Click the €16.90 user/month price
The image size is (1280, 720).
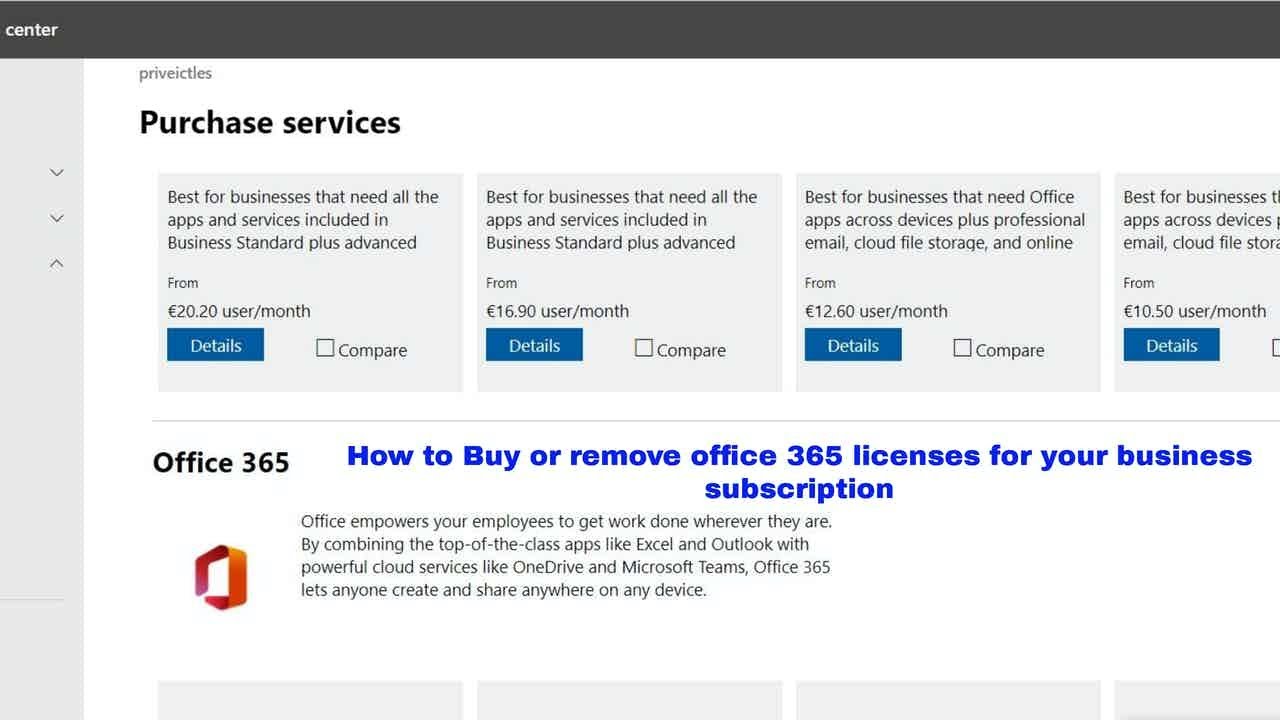pyautogui.click(x=558, y=311)
